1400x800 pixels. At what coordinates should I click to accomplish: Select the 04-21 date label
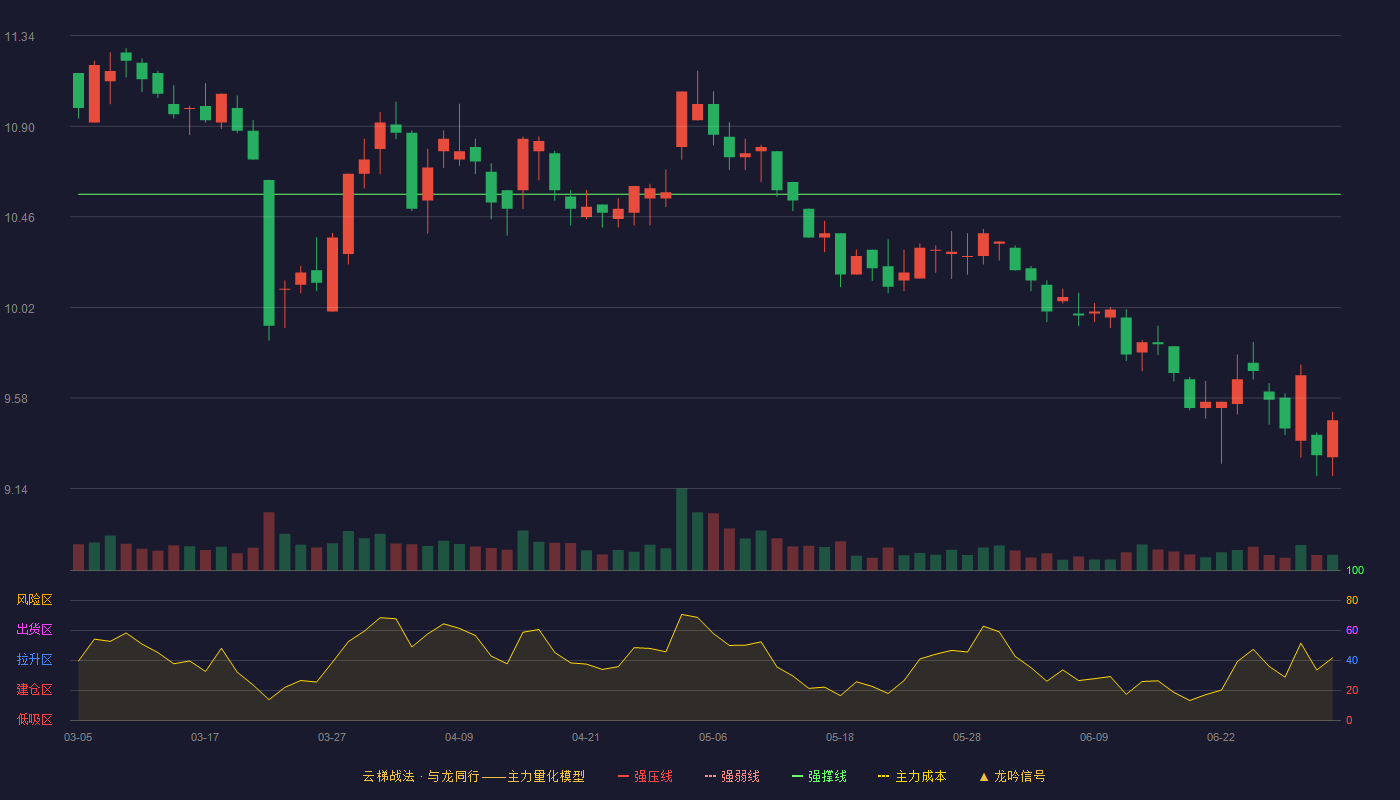pyautogui.click(x=586, y=737)
